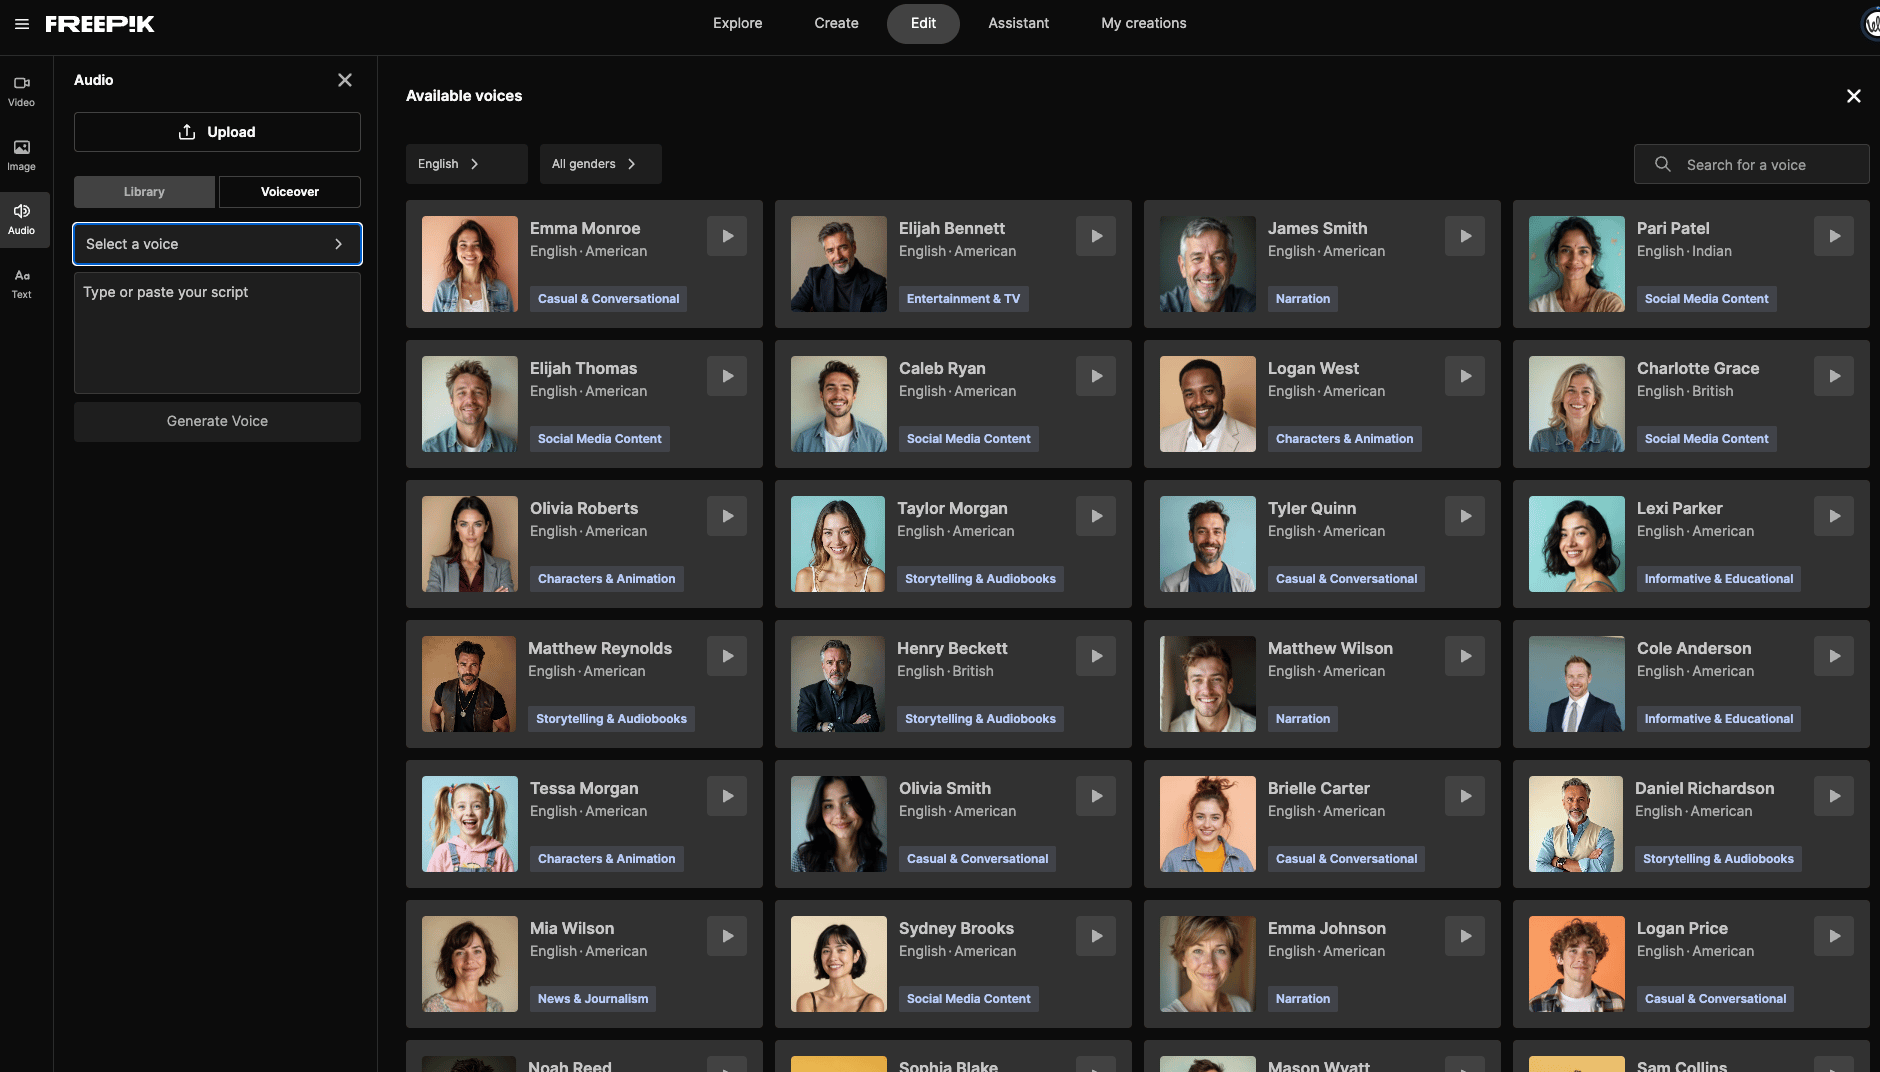Click the Upload button
Image resolution: width=1880 pixels, height=1072 pixels.
(x=217, y=132)
